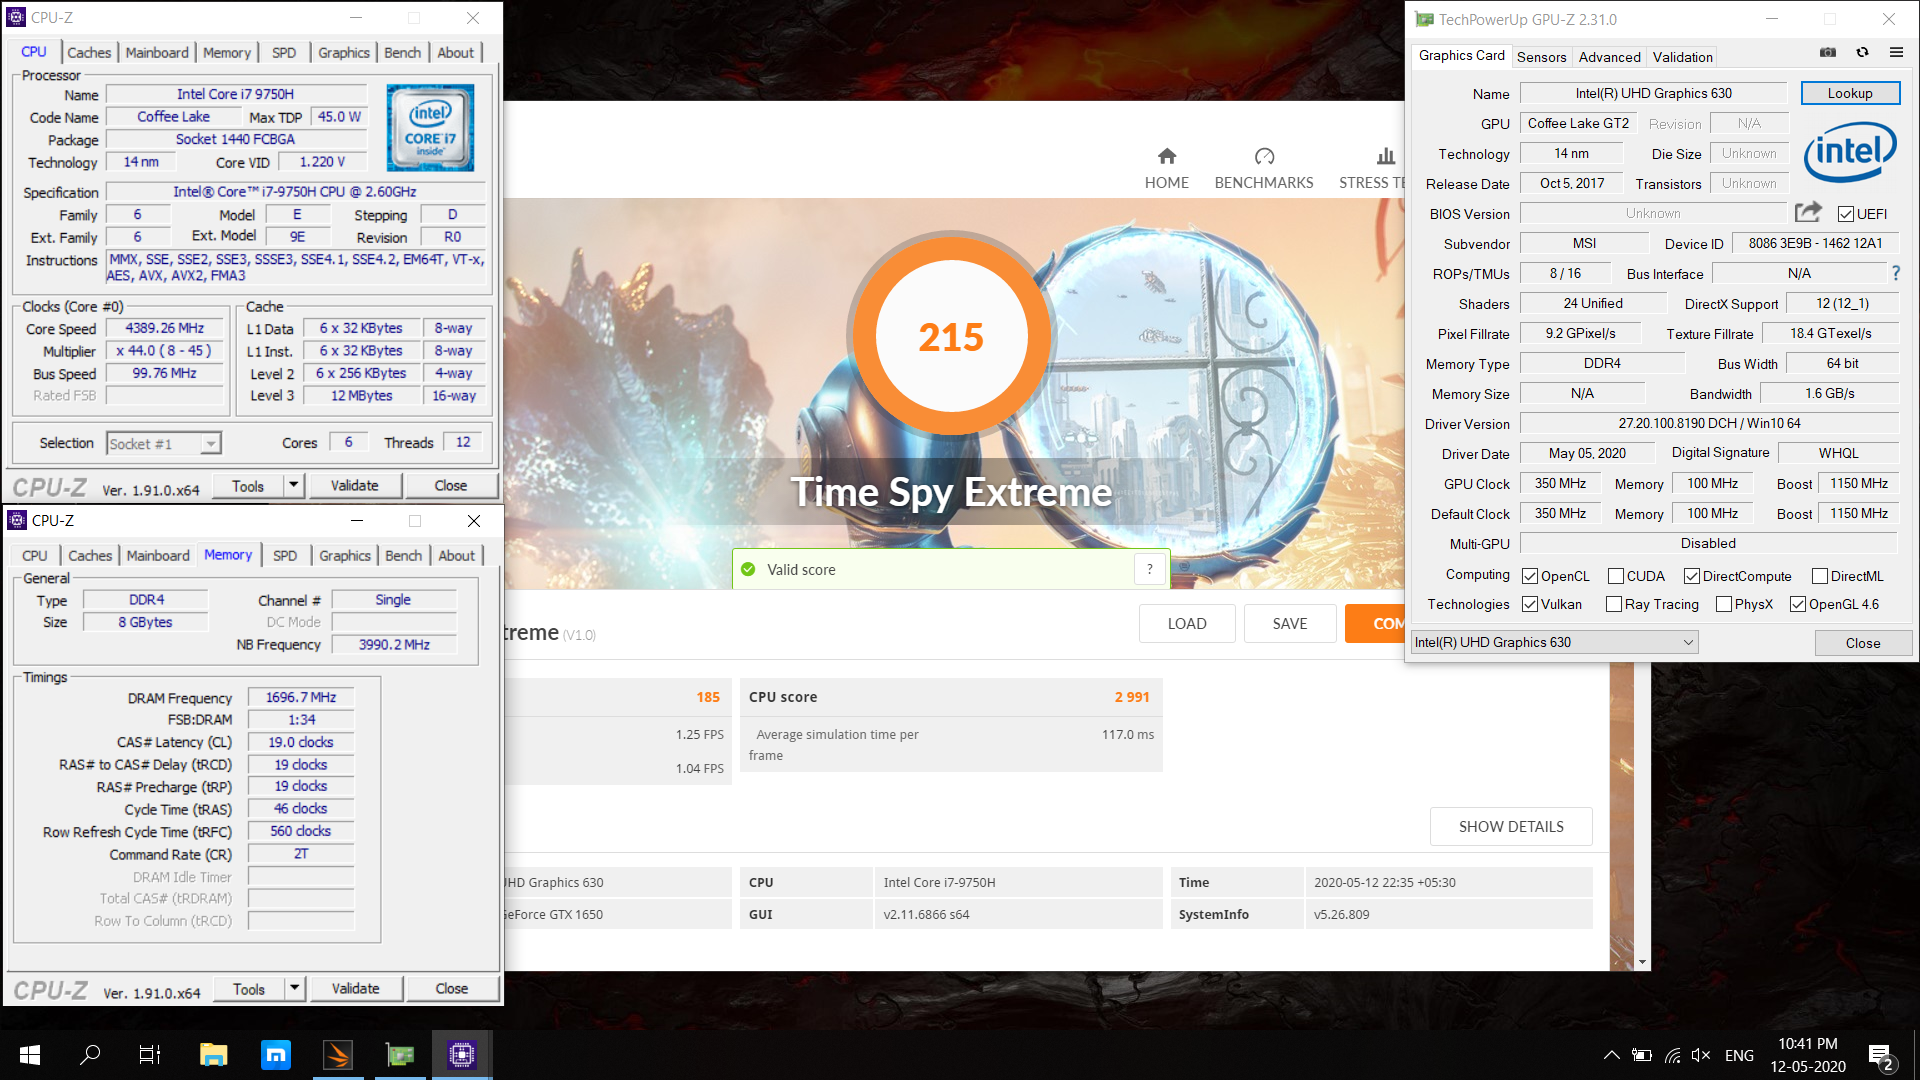Click the BIOS share/export icon in GPU-Z

pyautogui.click(x=1808, y=212)
